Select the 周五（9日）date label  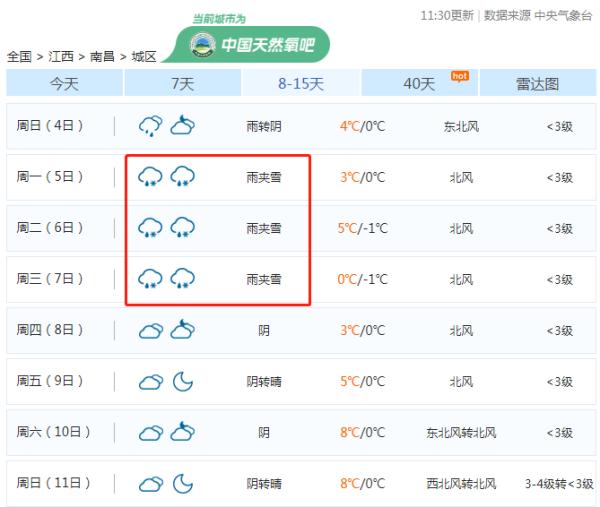point(49,381)
